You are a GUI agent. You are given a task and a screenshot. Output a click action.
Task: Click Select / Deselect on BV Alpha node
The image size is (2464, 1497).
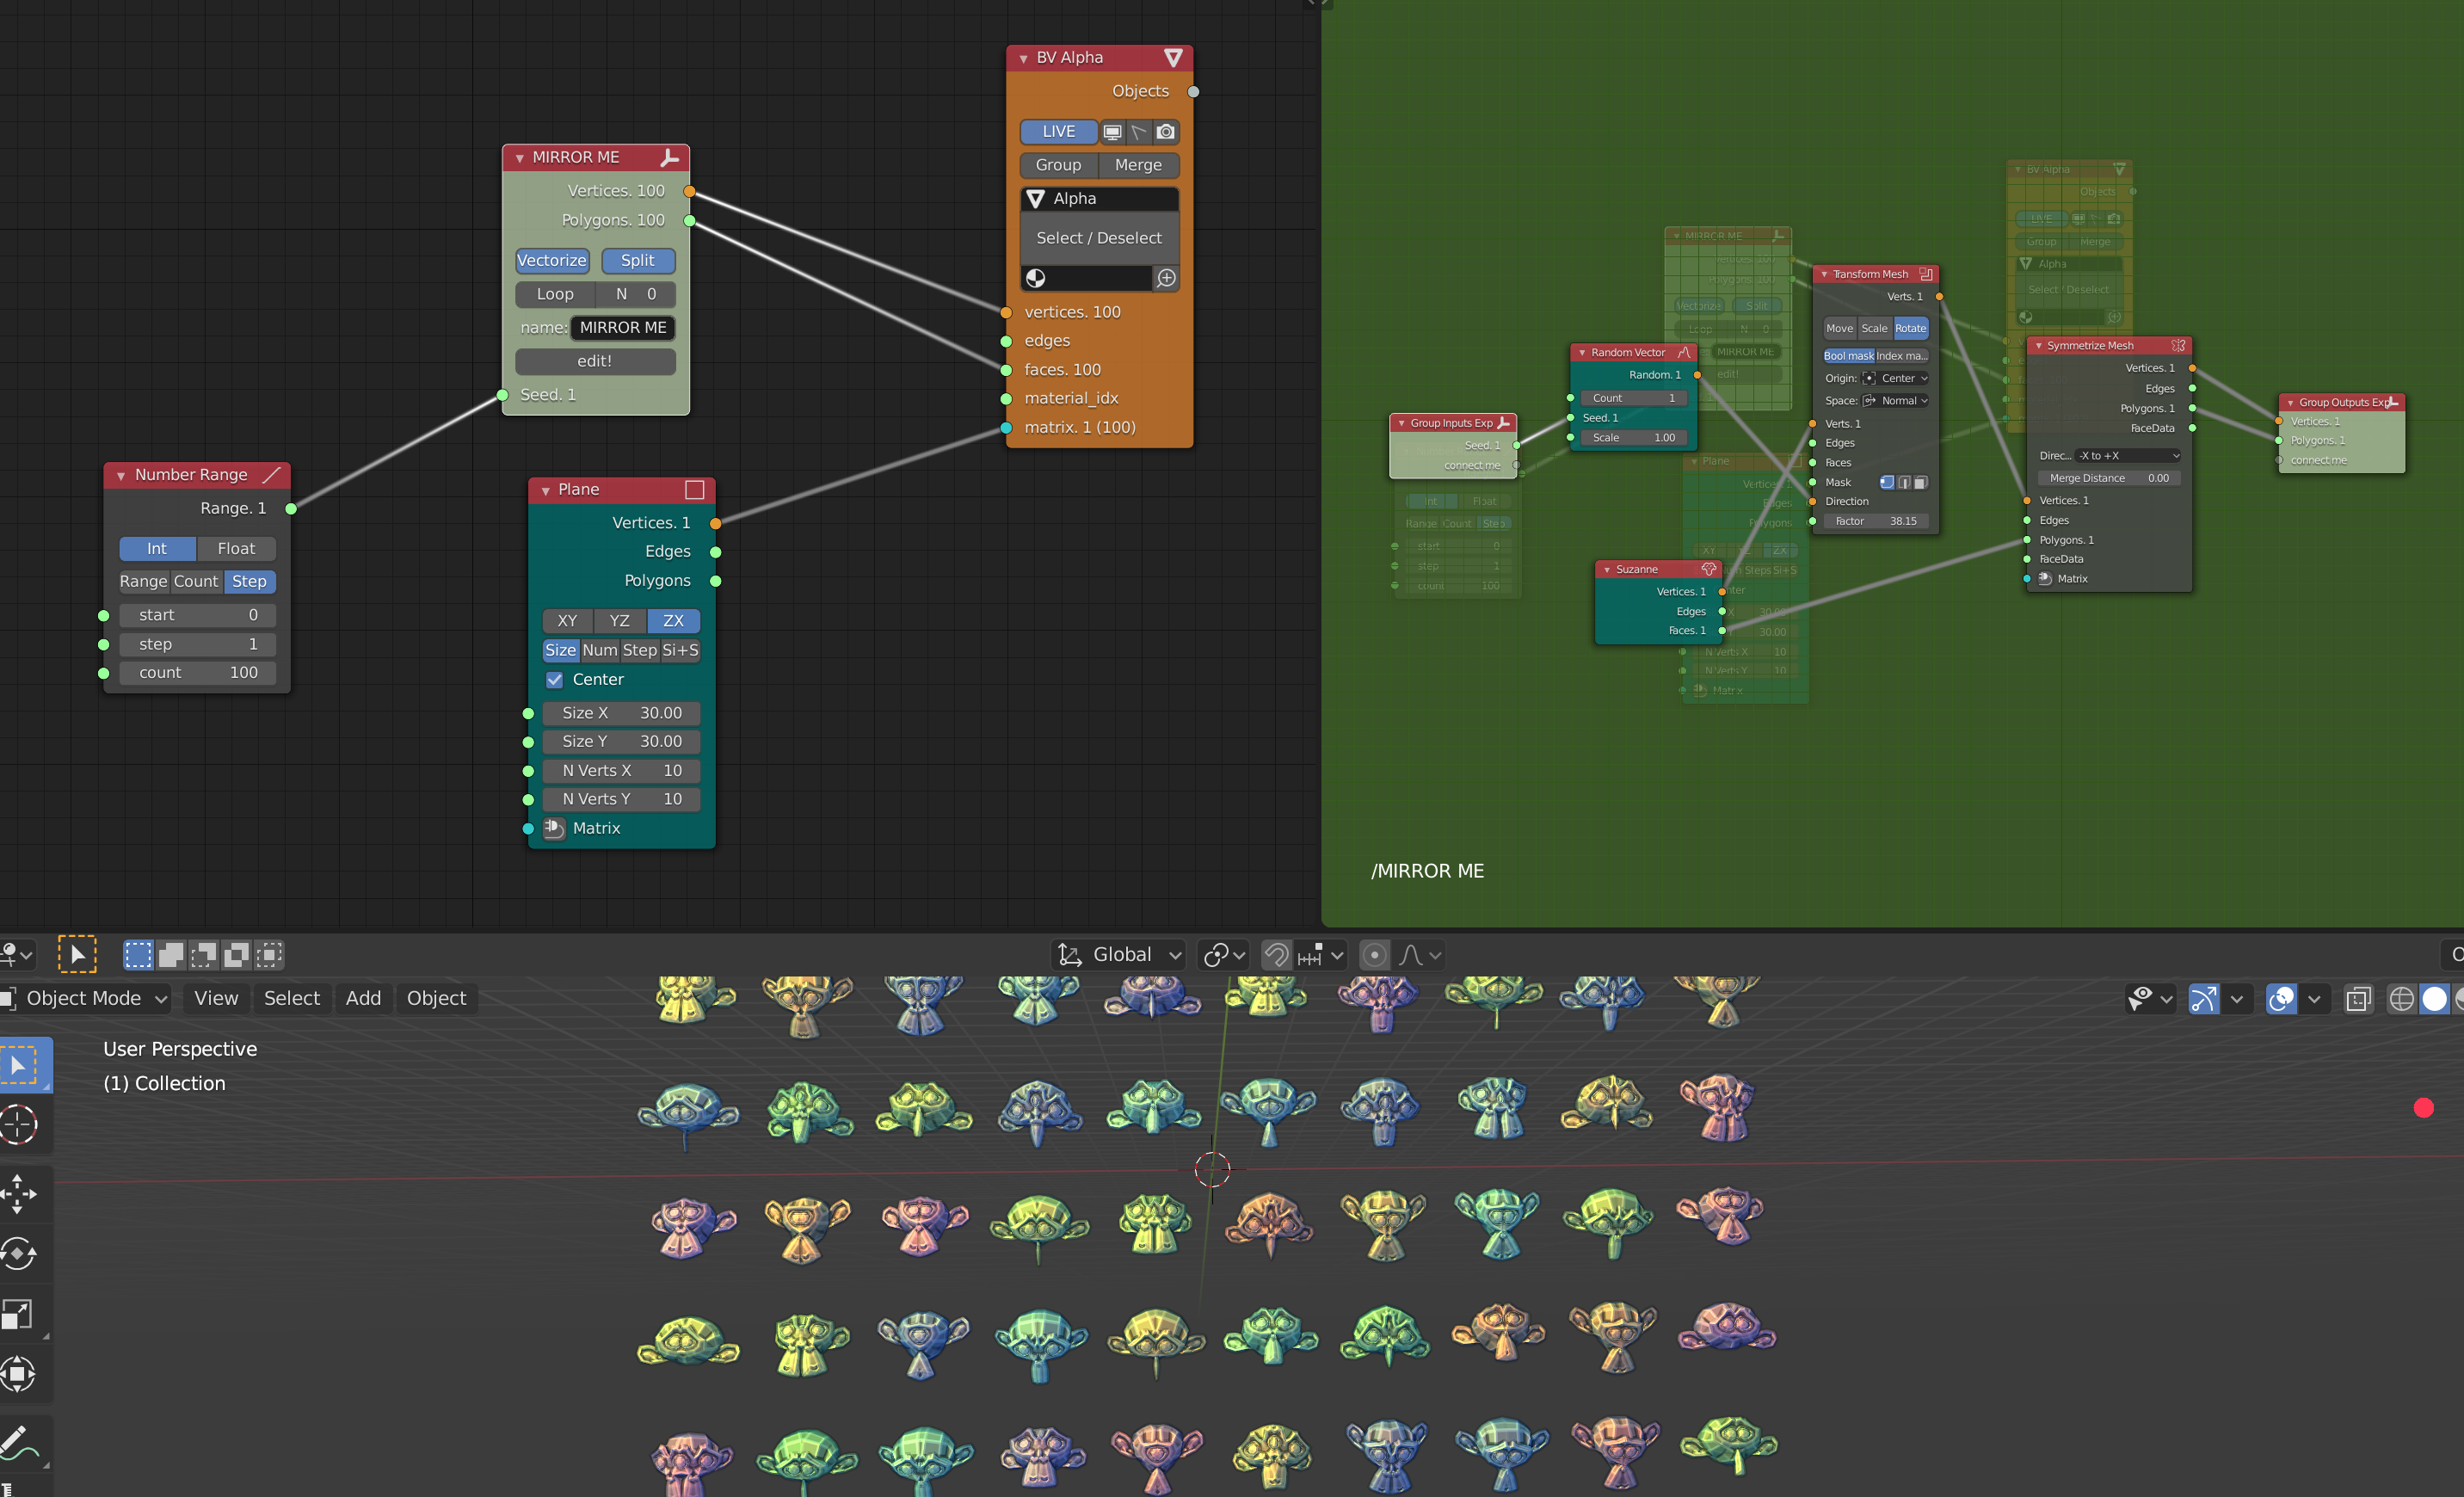click(x=1098, y=238)
